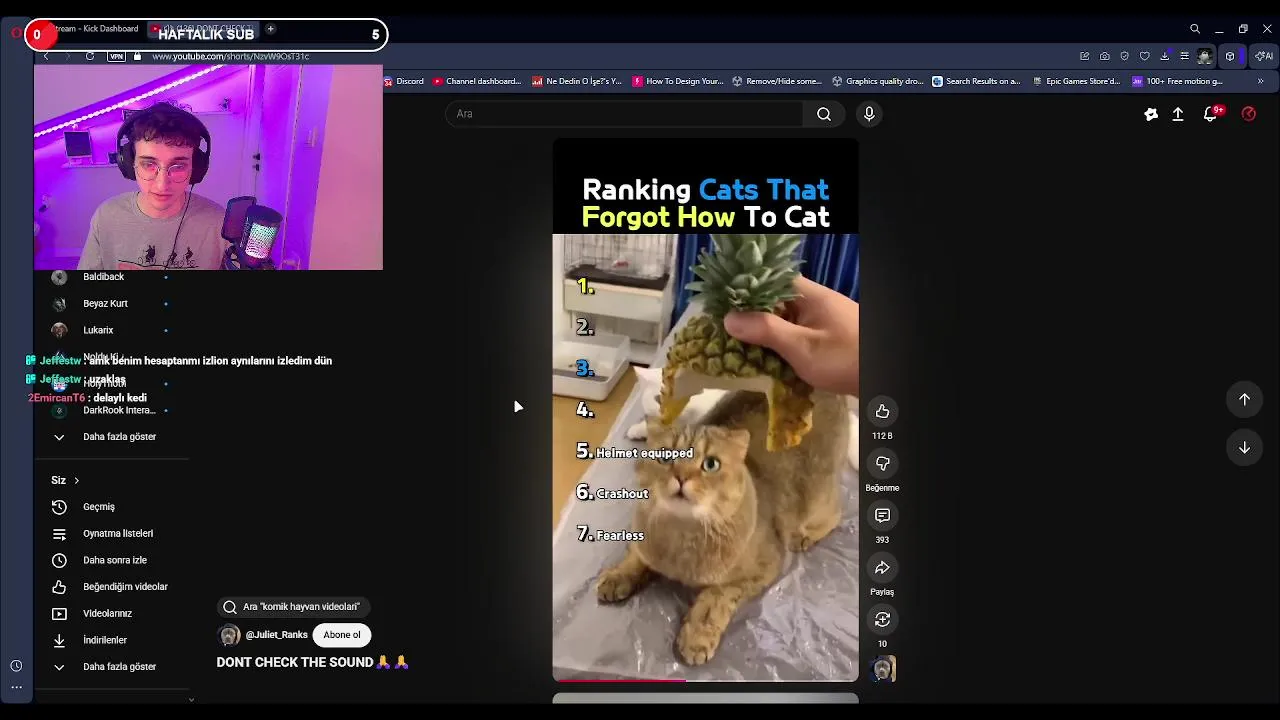Click the shield ad blocker icon
1280x720 pixels.
[x=1124, y=56]
